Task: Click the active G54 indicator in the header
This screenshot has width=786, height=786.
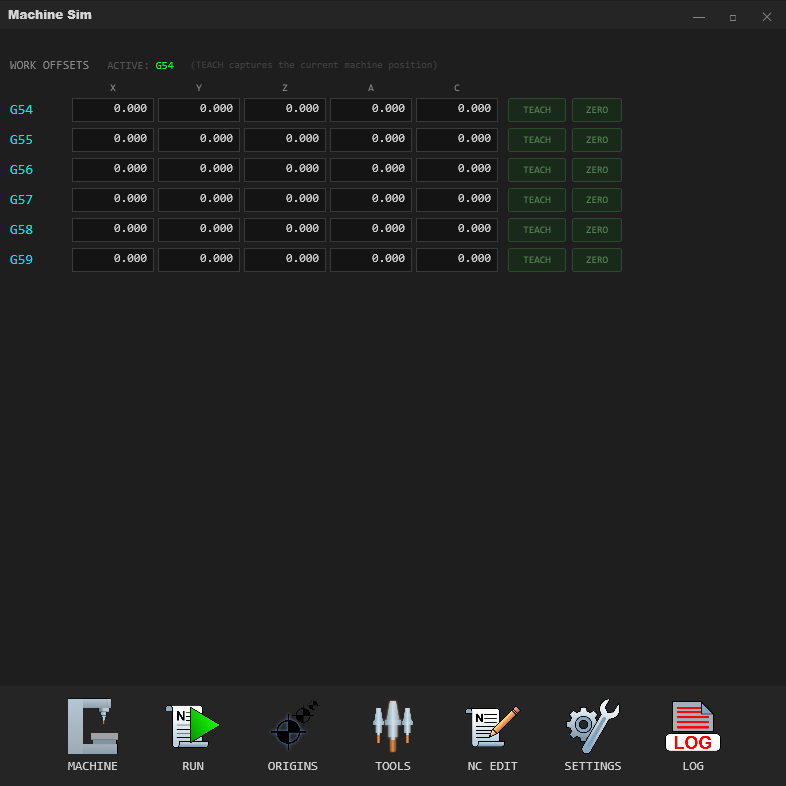Action: point(164,66)
